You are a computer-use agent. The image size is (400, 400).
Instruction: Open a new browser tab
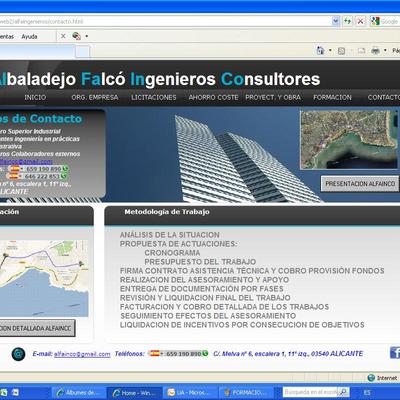(x=83, y=52)
